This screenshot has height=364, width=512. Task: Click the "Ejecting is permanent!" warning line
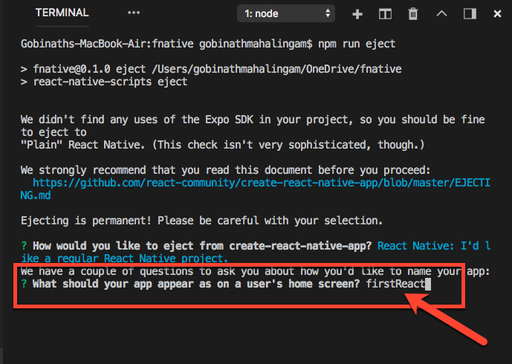(x=86, y=221)
